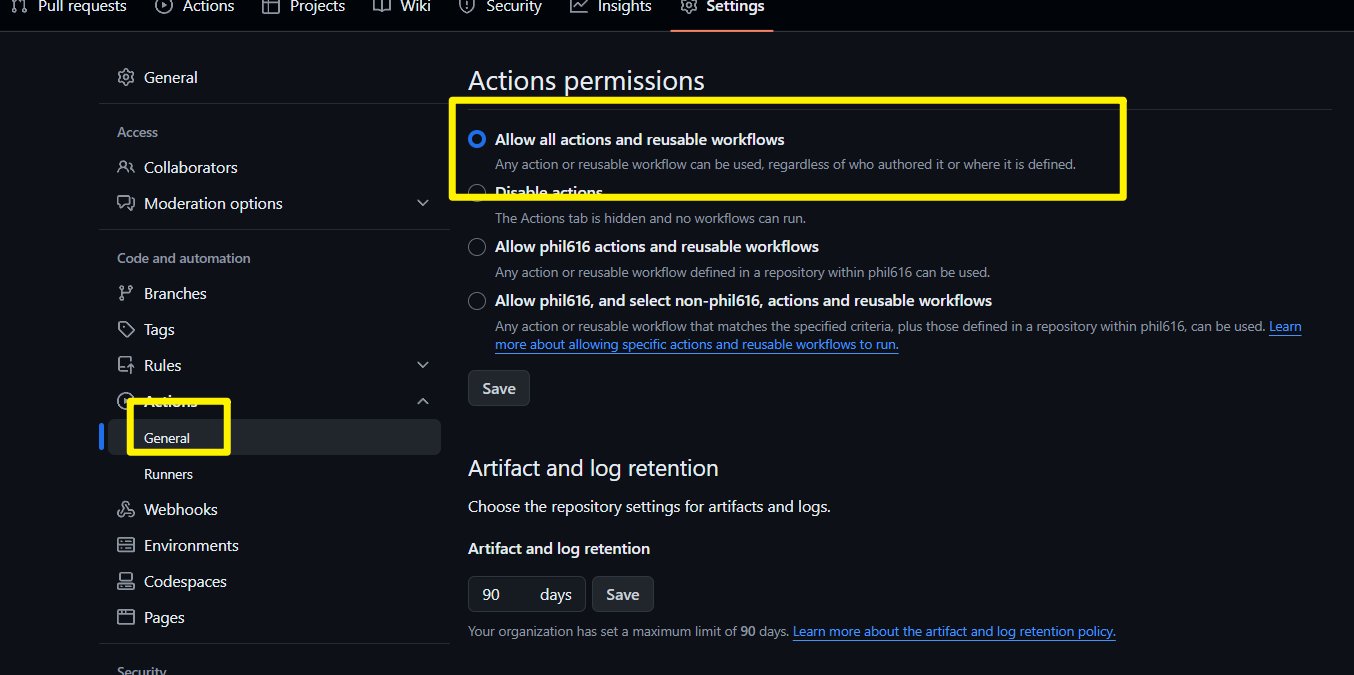Click the bold Artifact and log retention label

(559, 549)
